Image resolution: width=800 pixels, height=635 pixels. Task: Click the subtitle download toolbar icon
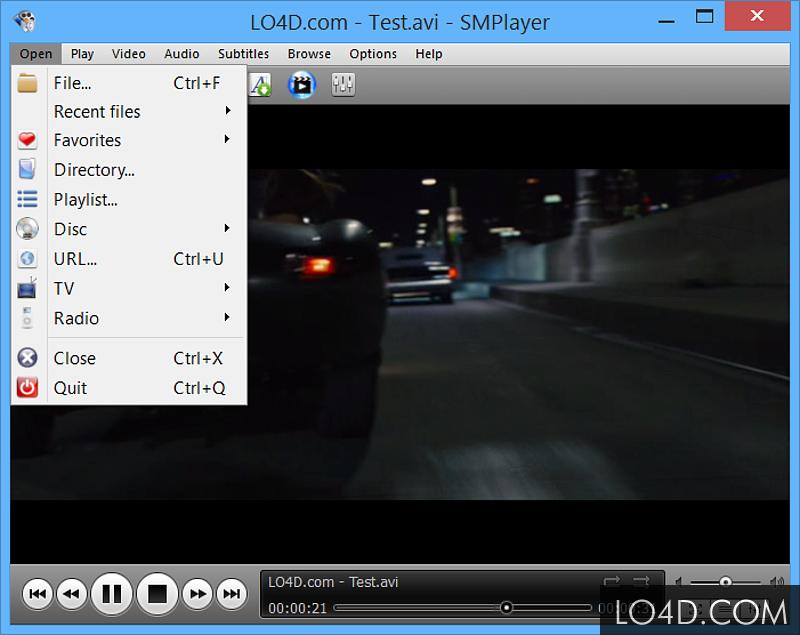click(260, 85)
